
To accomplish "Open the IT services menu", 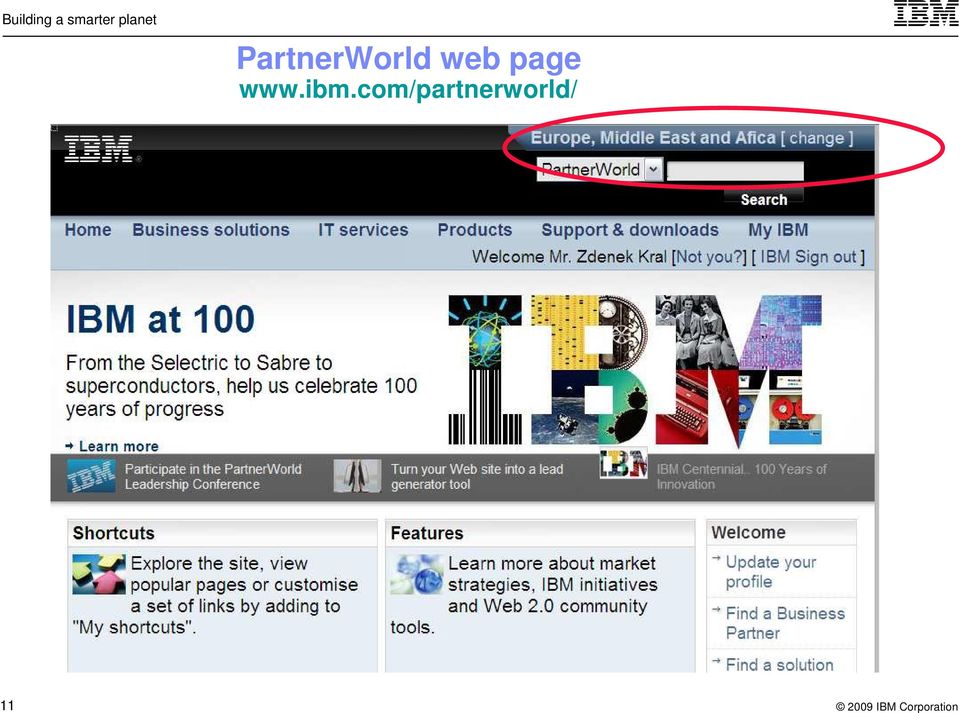I will [363, 230].
